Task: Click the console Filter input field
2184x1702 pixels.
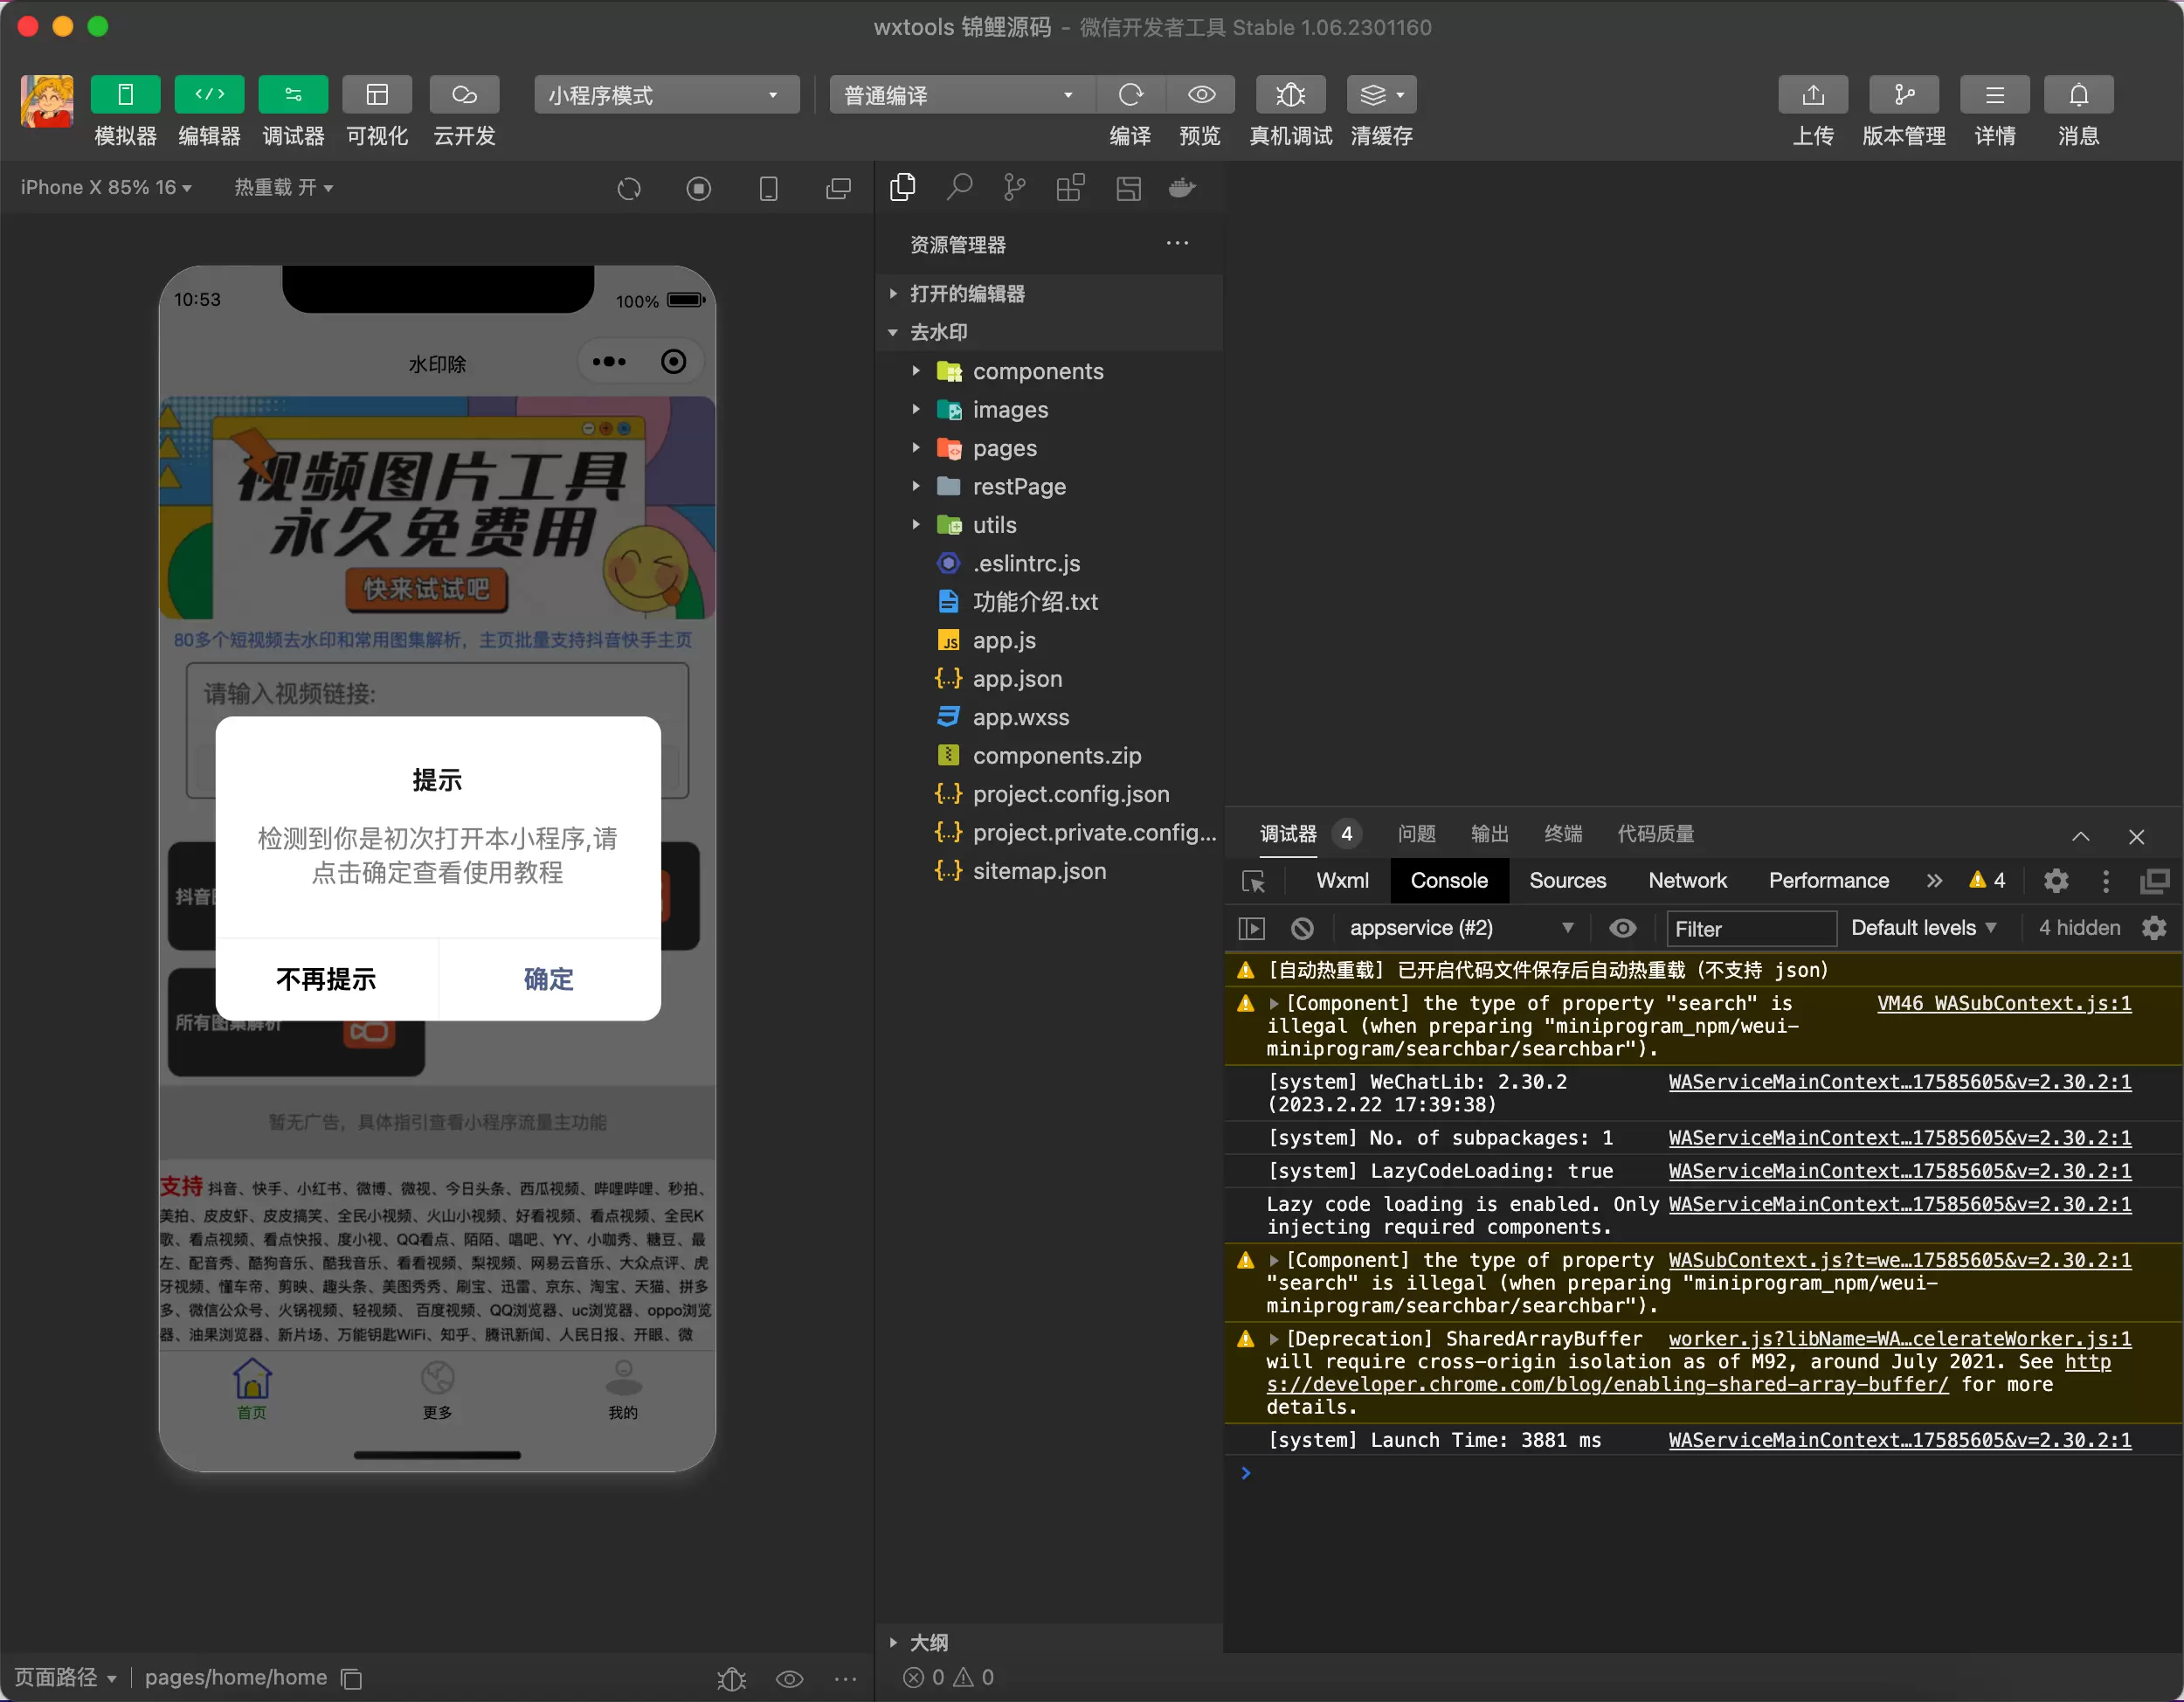Action: [x=1751, y=929]
